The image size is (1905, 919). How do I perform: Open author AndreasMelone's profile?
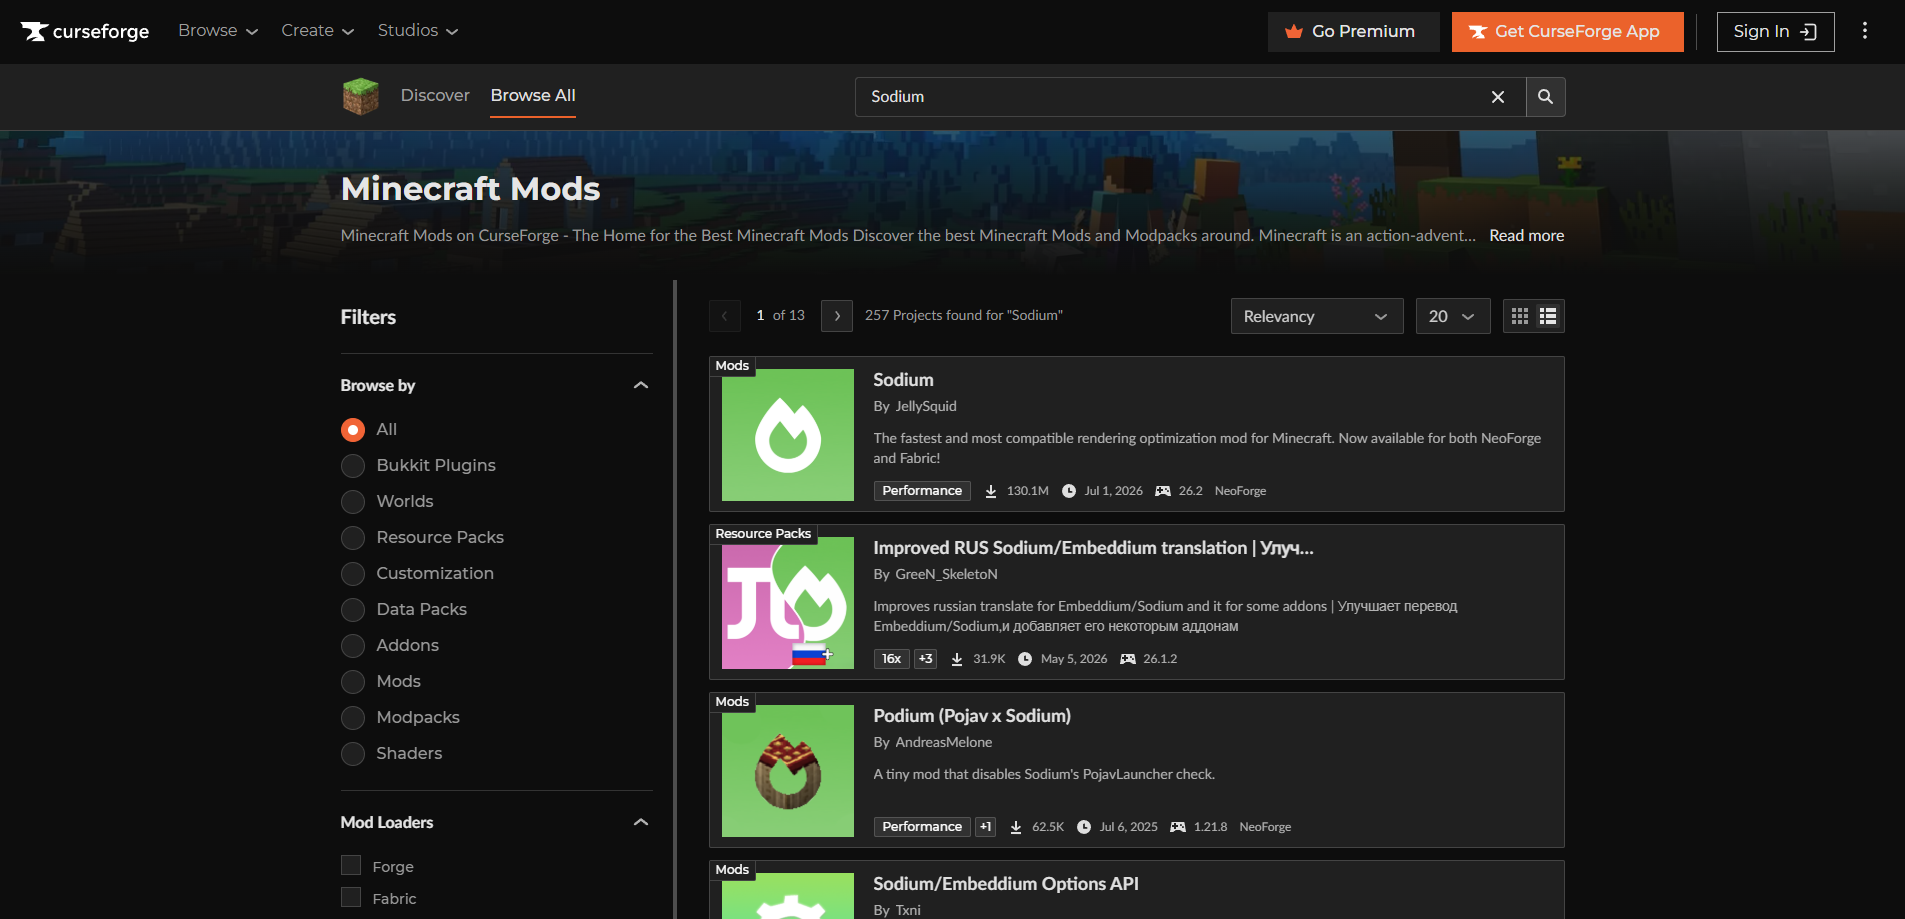[944, 743]
